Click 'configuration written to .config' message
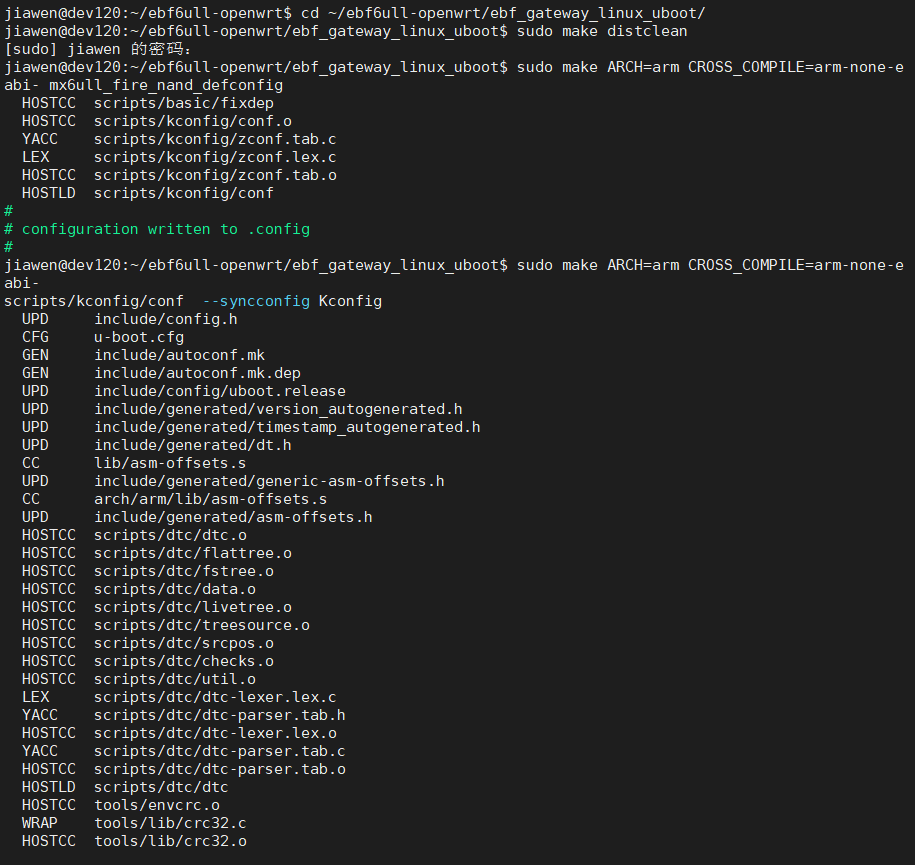The image size is (915, 865). (x=166, y=229)
